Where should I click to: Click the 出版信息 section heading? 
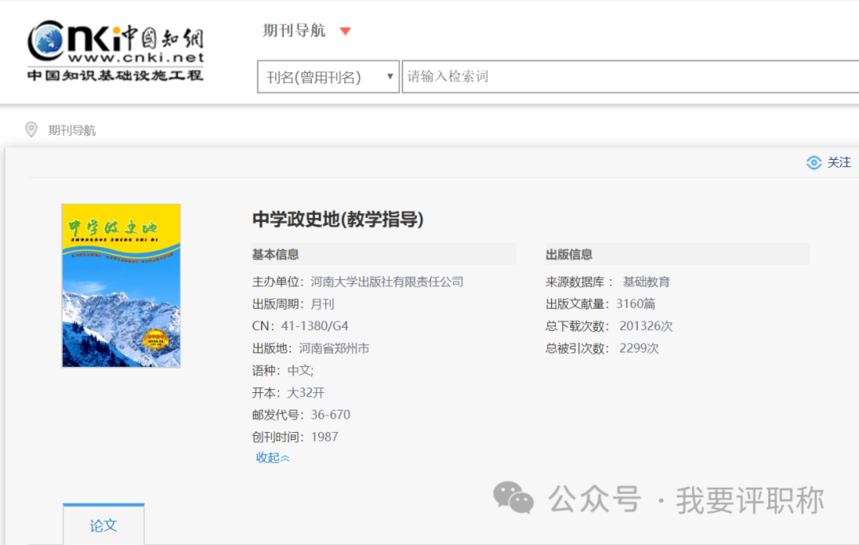[569, 254]
